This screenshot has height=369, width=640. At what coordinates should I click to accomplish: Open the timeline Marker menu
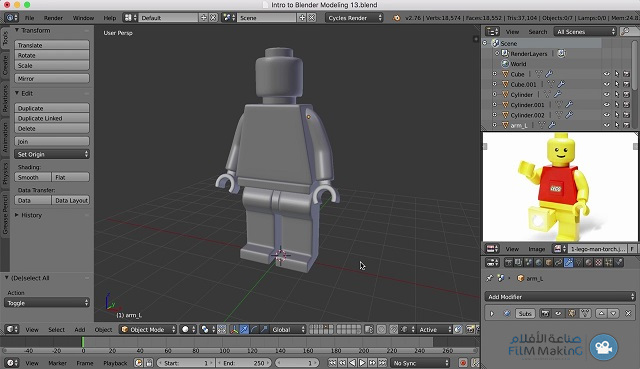click(57, 363)
